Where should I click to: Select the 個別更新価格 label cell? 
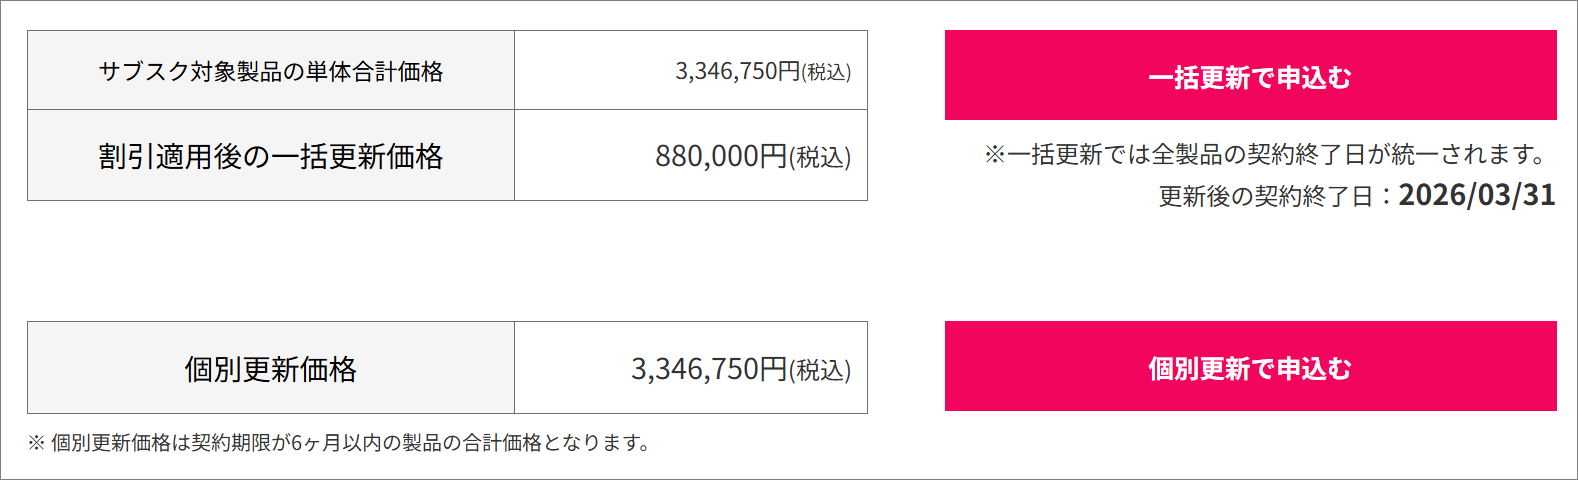271,369
